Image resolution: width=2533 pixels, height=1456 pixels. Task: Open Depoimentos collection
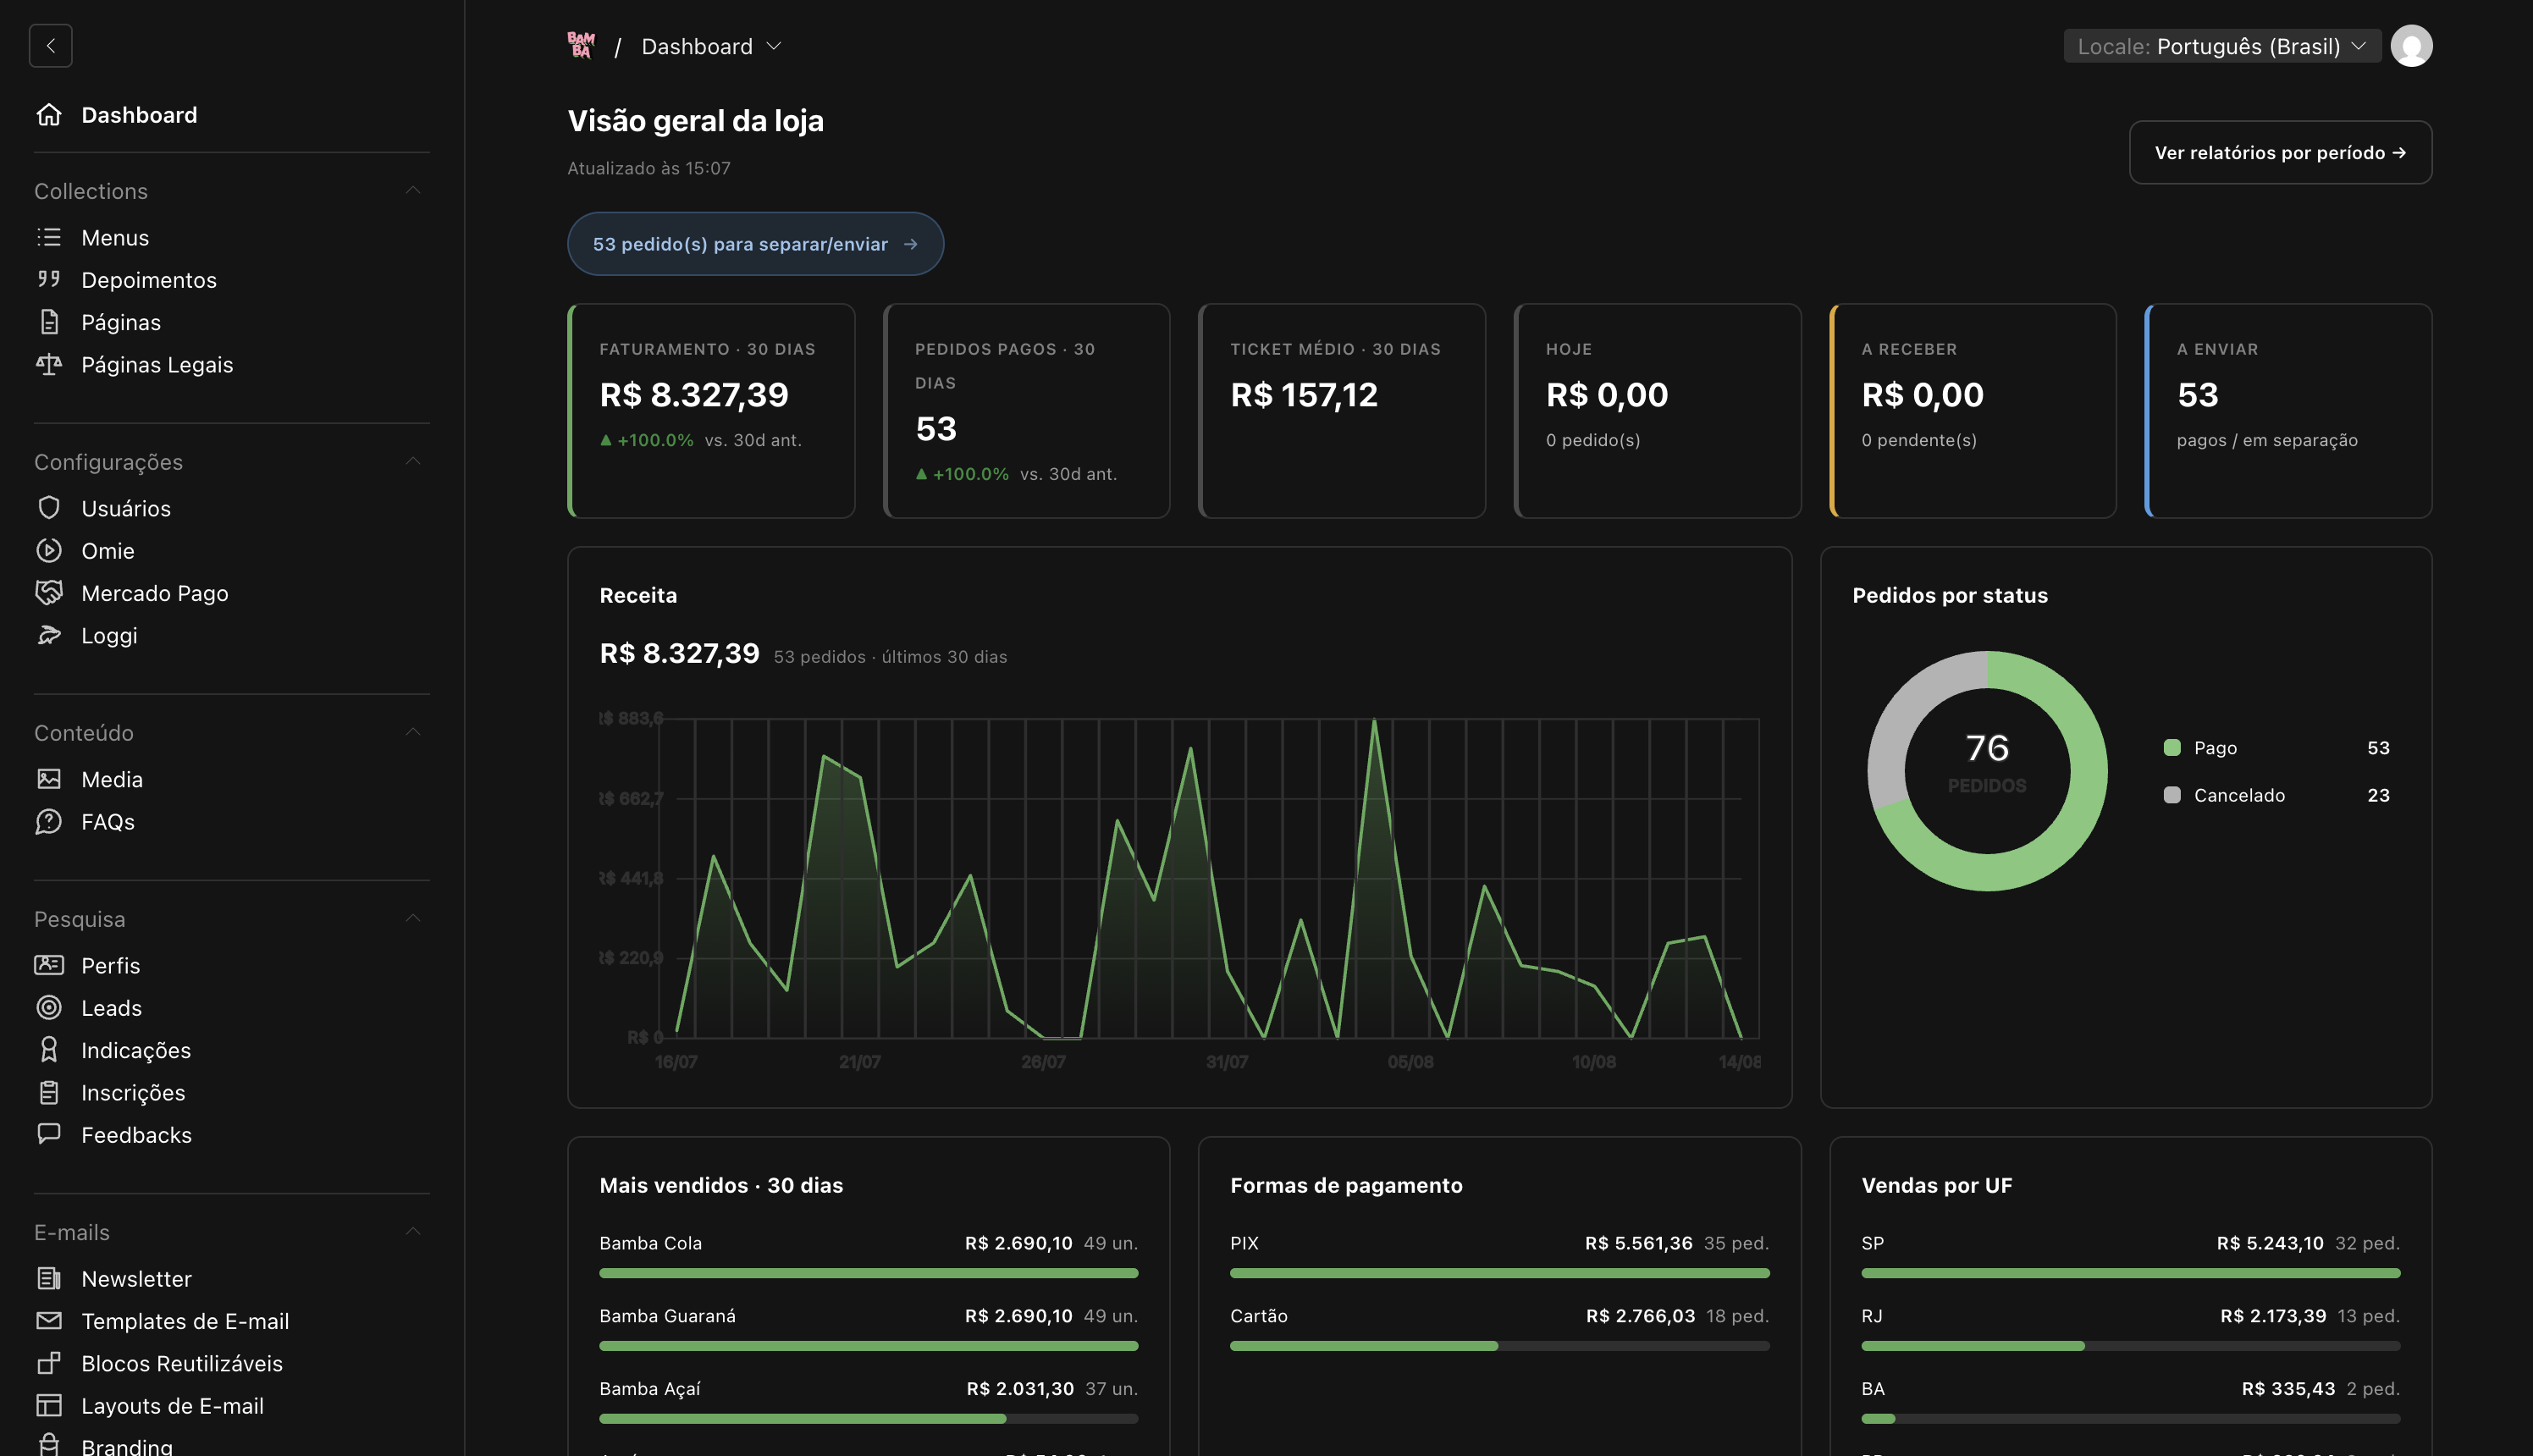pos(149,280)
